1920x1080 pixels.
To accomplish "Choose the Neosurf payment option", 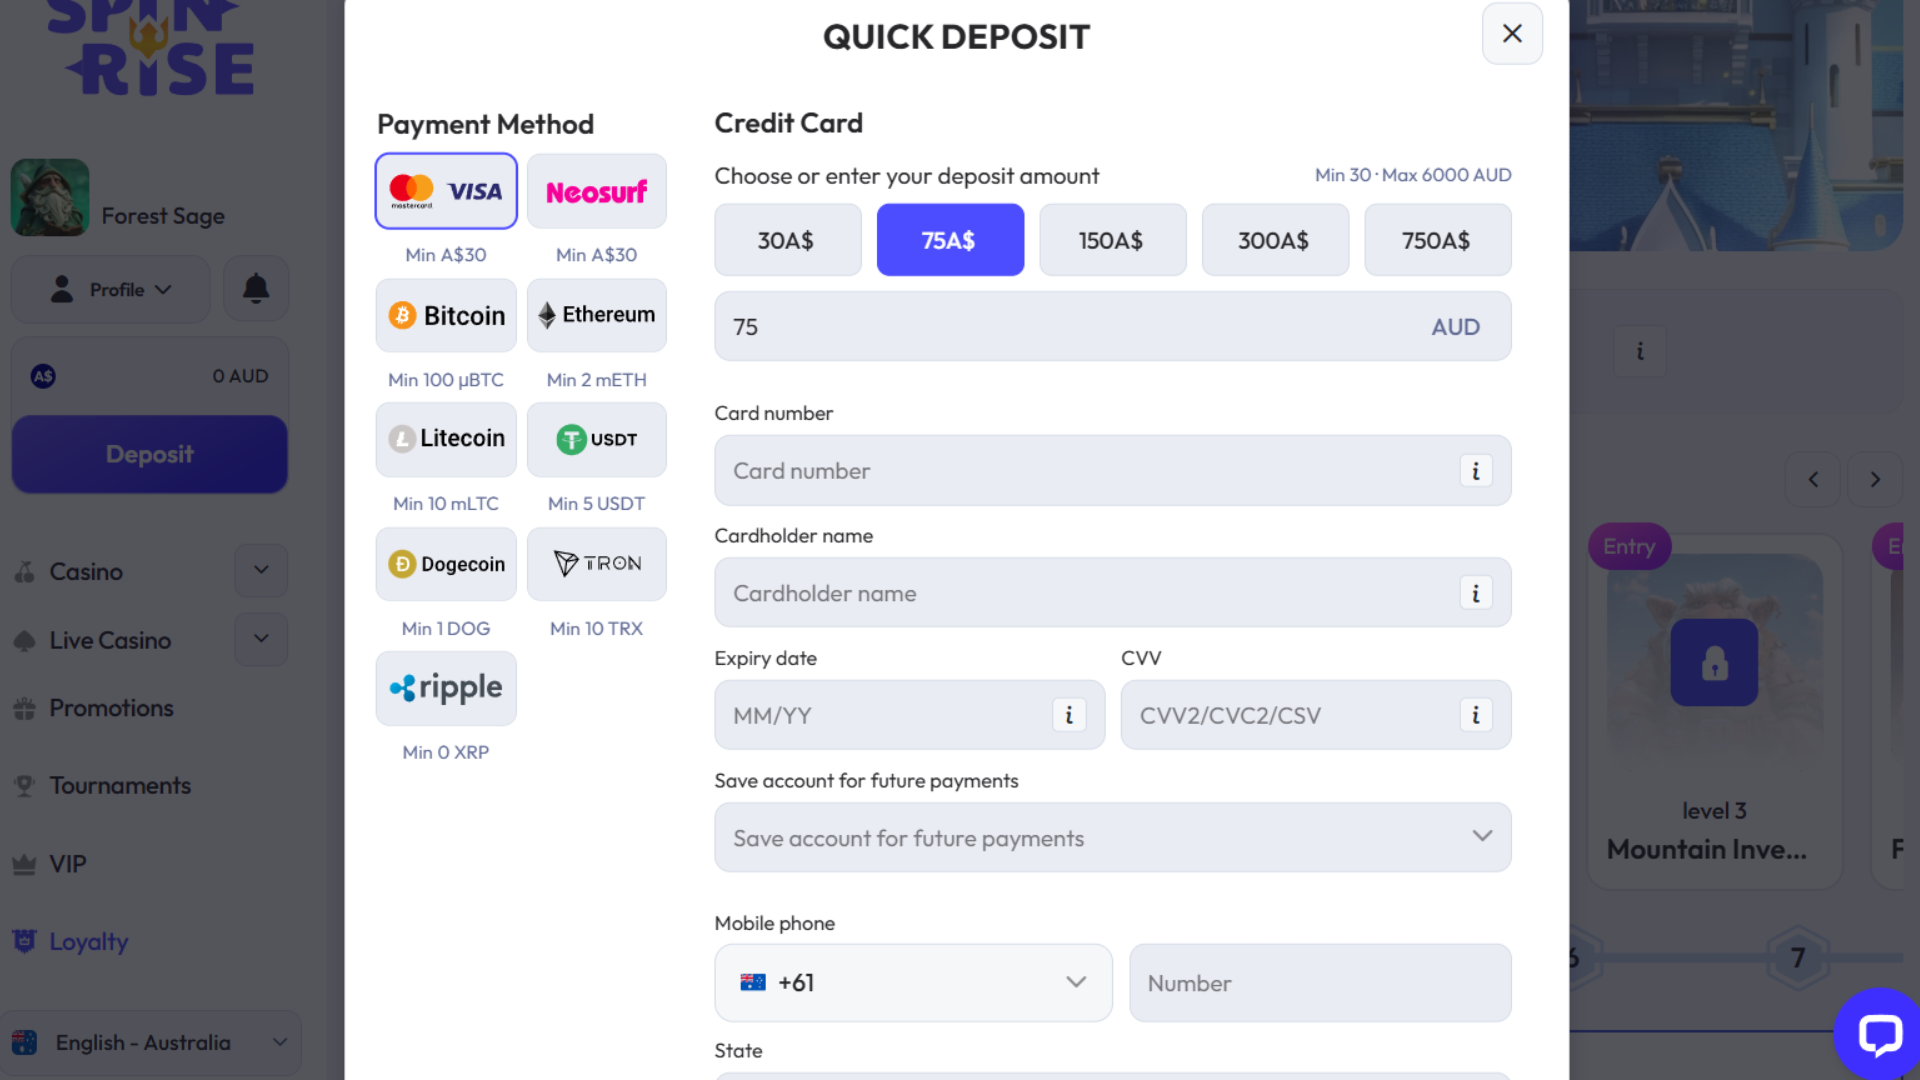I will point(596,192).
